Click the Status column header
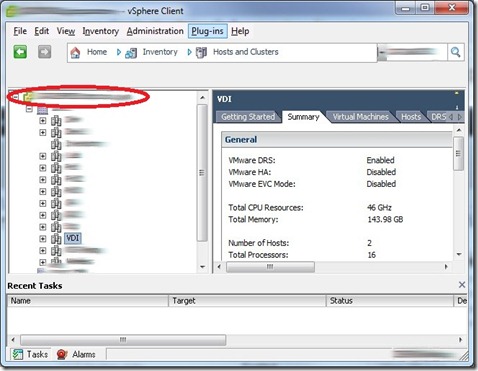This screenshot has height=371, width=478. tap(389, 301)
